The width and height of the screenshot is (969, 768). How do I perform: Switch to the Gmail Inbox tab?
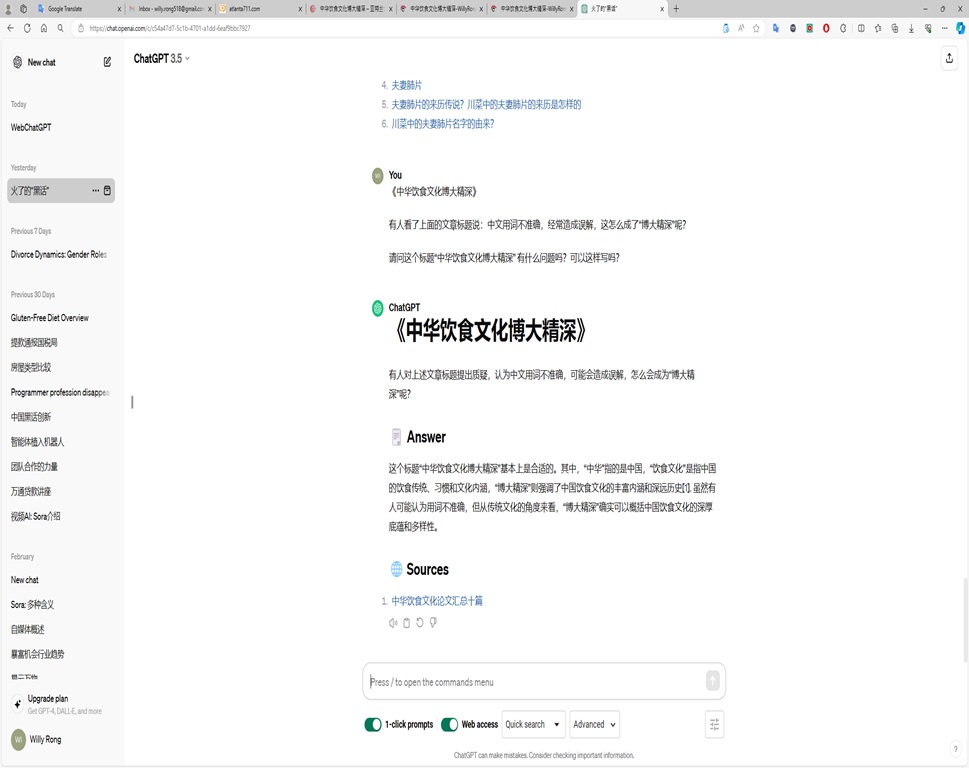click(170, 9)
